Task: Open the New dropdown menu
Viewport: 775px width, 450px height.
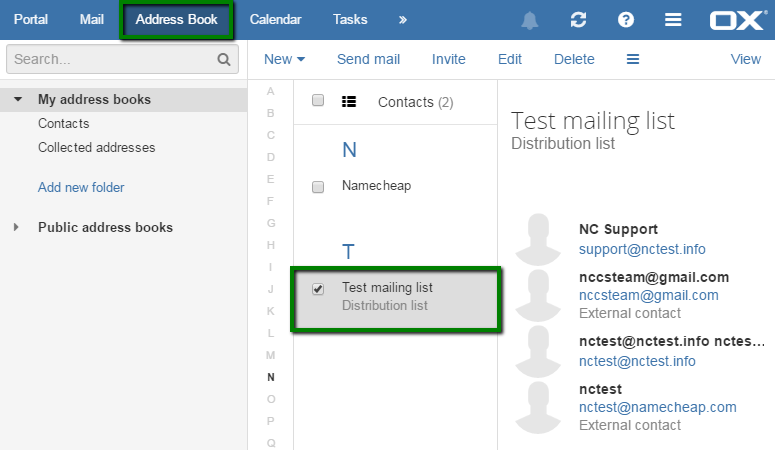Action: click(x=284, y=59)
